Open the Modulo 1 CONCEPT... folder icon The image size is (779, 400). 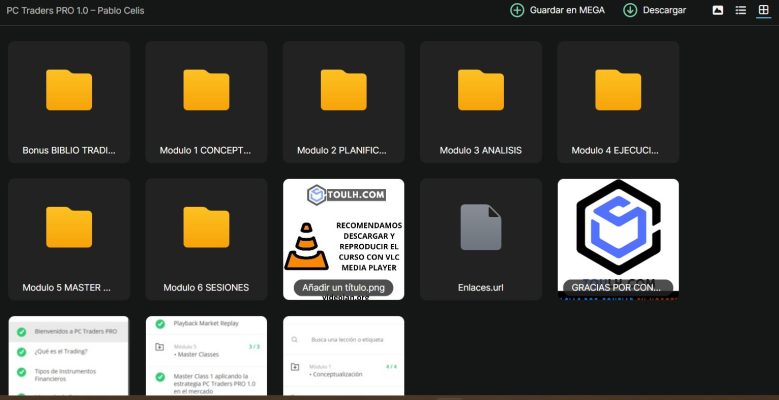pos(206,90)
